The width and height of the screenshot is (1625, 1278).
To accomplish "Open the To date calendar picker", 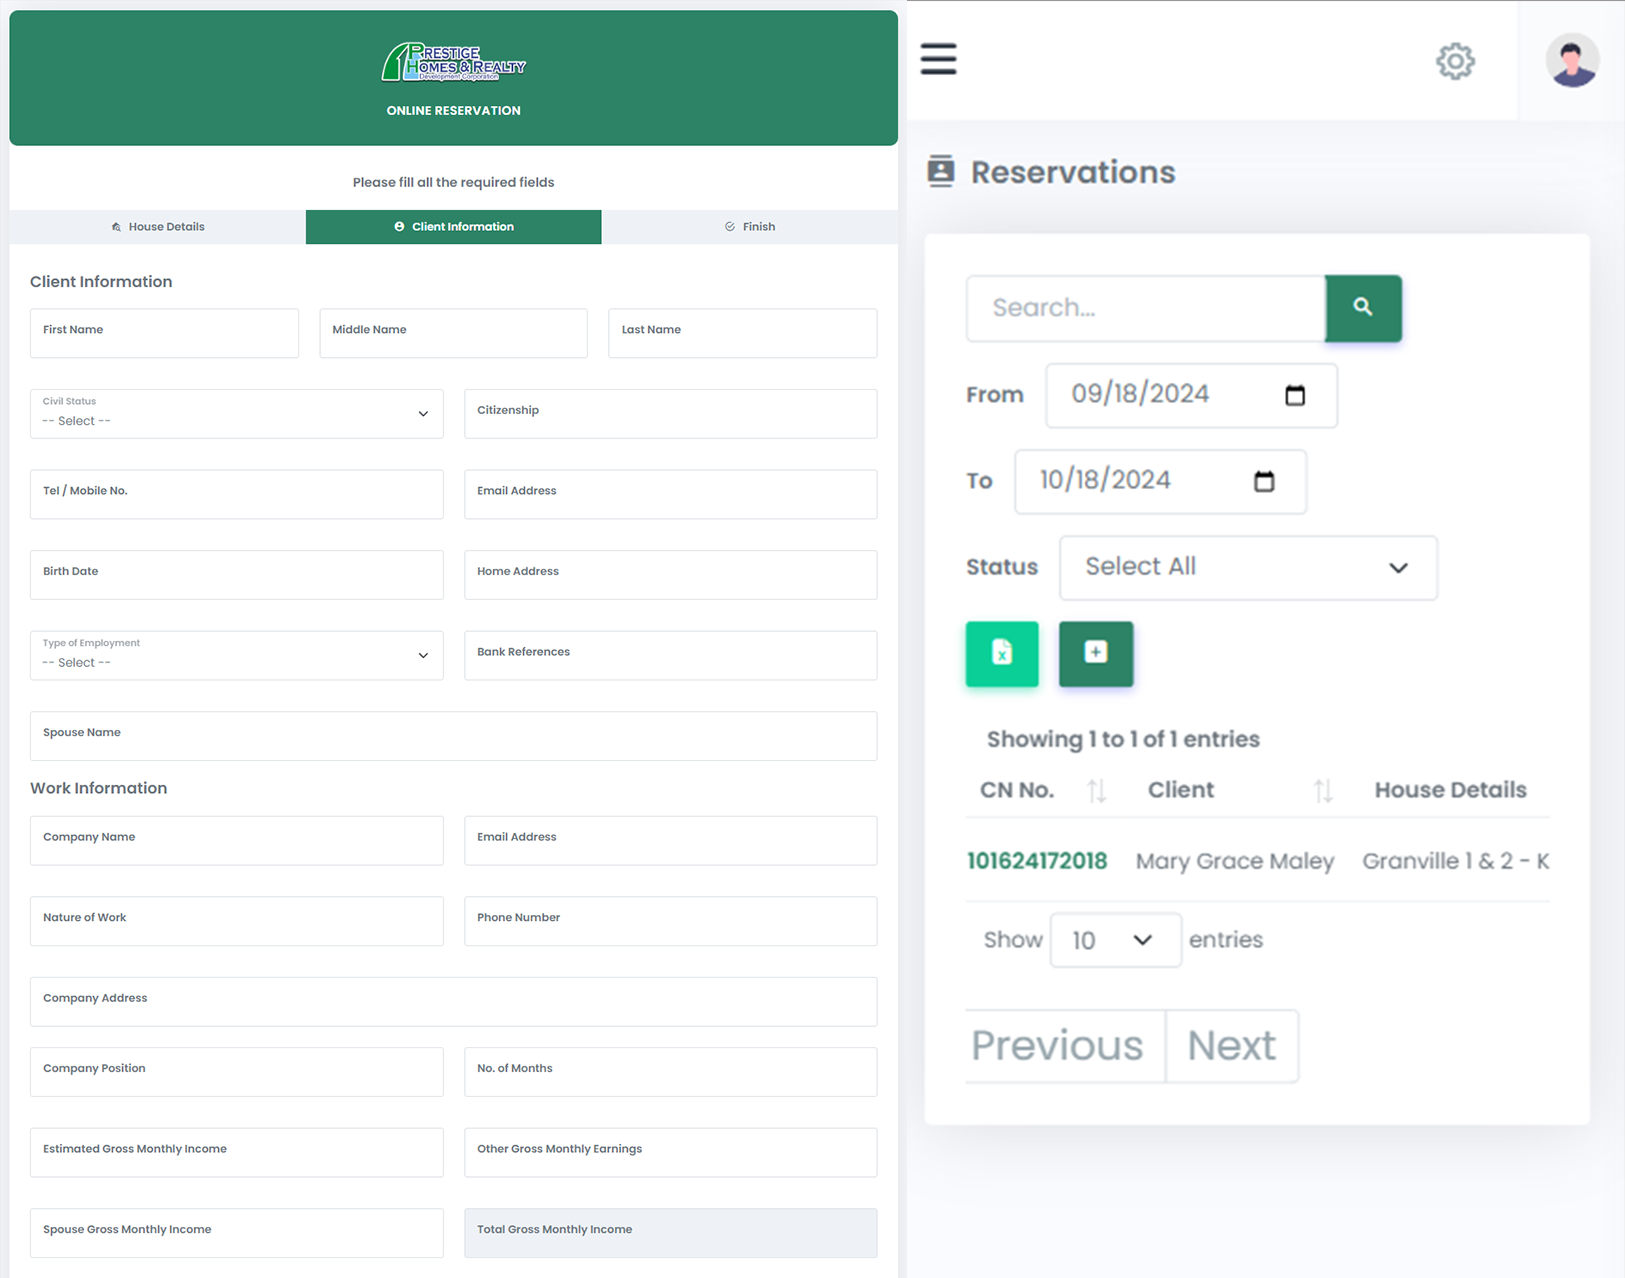I will point(1264,481).
